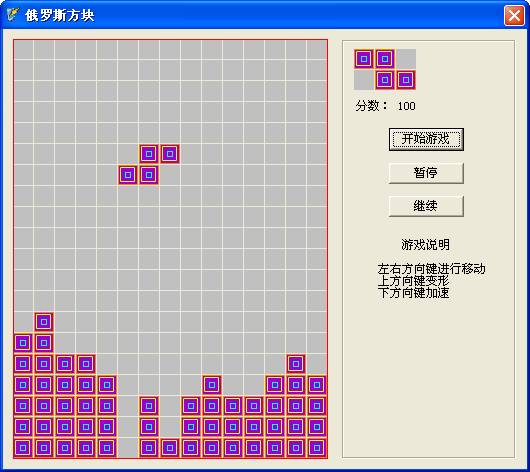Click bottom-right block of next-piece preview
Screen dimensions: 530x472
[406, 80]
